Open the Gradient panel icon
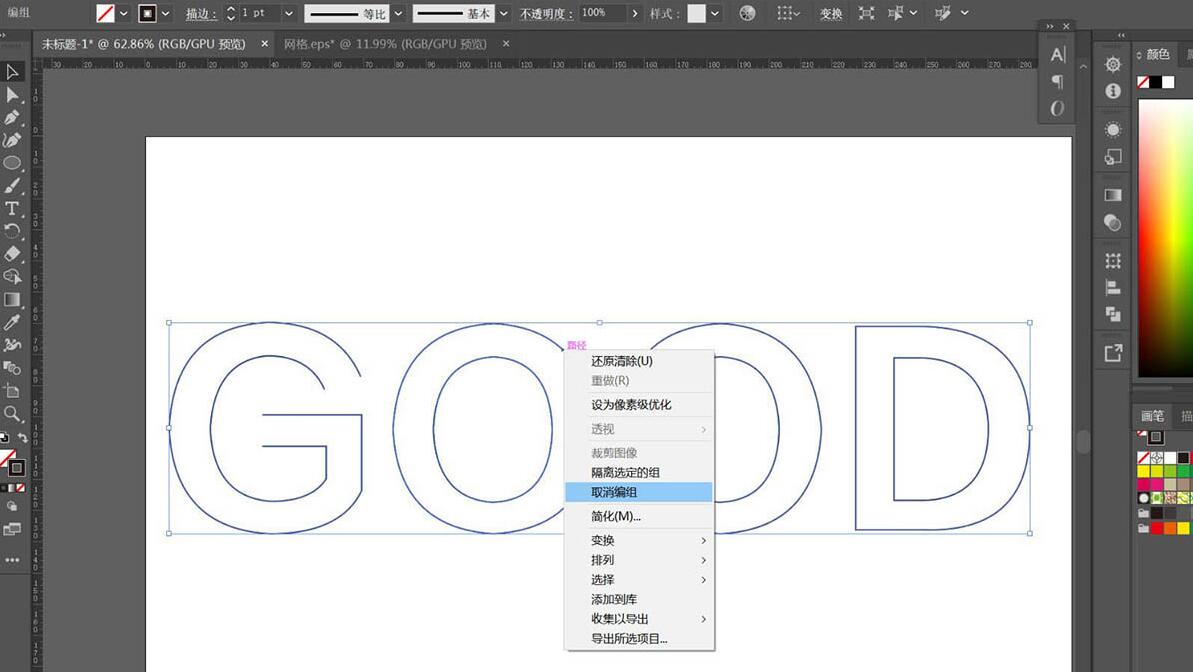 [x=1111, y=193]
